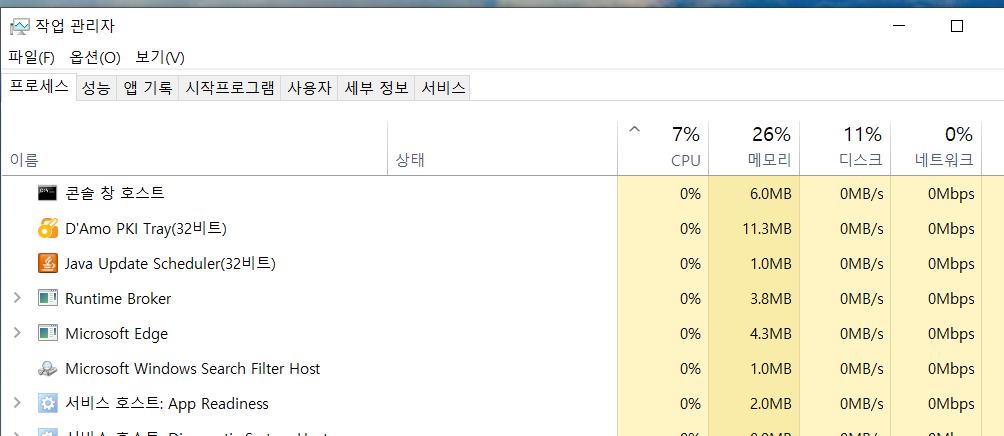The height and width of the screenshot is (436, 1004).
Task: Switch to the 시작프로그램 tab
Action: point(229,88)
